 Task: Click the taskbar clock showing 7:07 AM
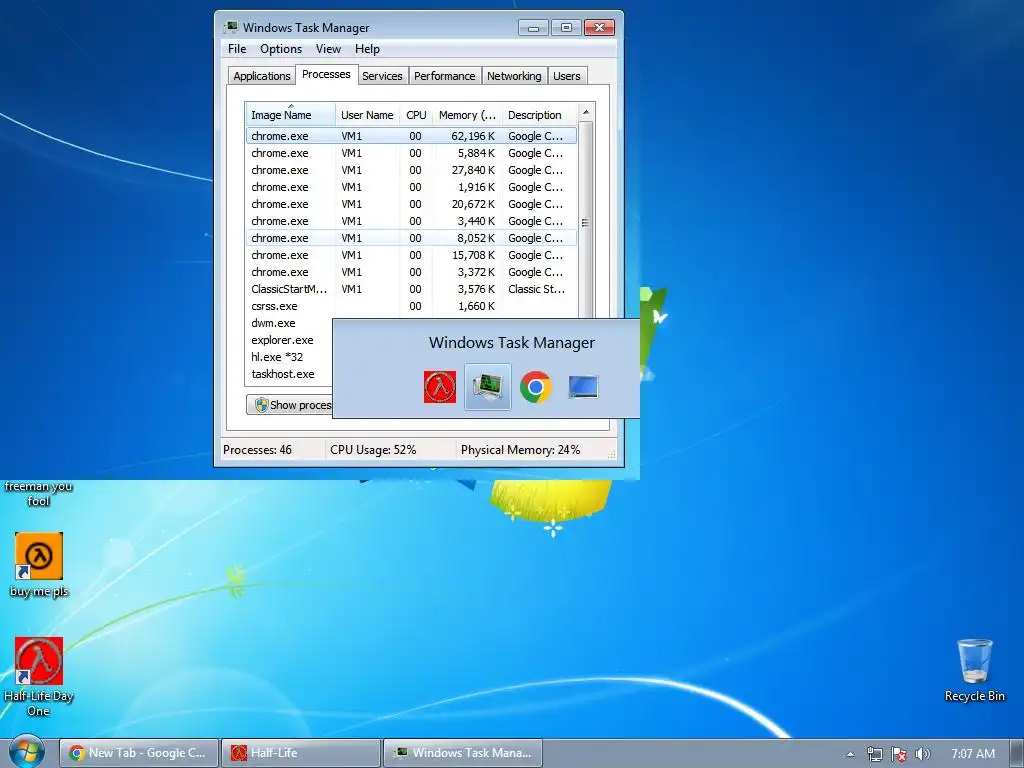coord(973,754)
